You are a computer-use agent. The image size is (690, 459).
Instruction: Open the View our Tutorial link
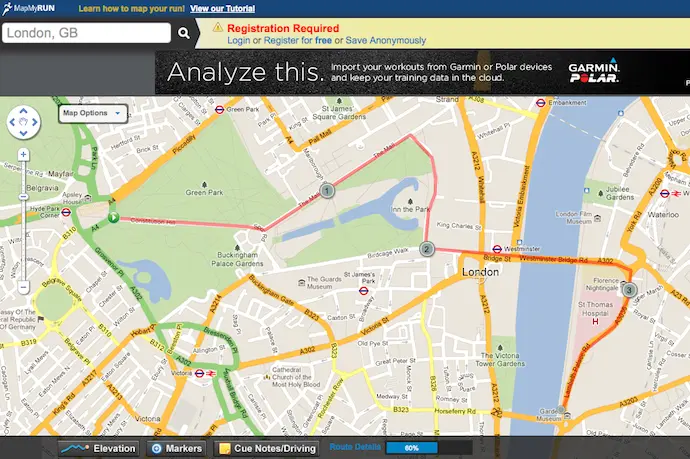223,8
